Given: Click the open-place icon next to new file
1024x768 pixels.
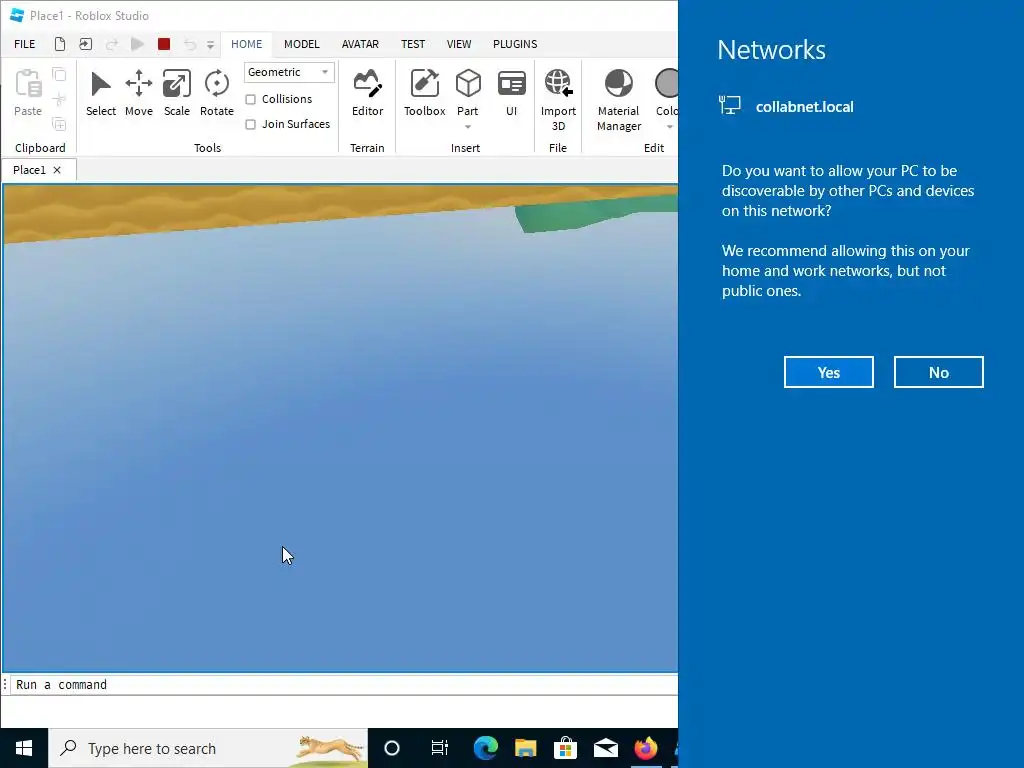Looking at the screenshot, I should pos(86,44).
